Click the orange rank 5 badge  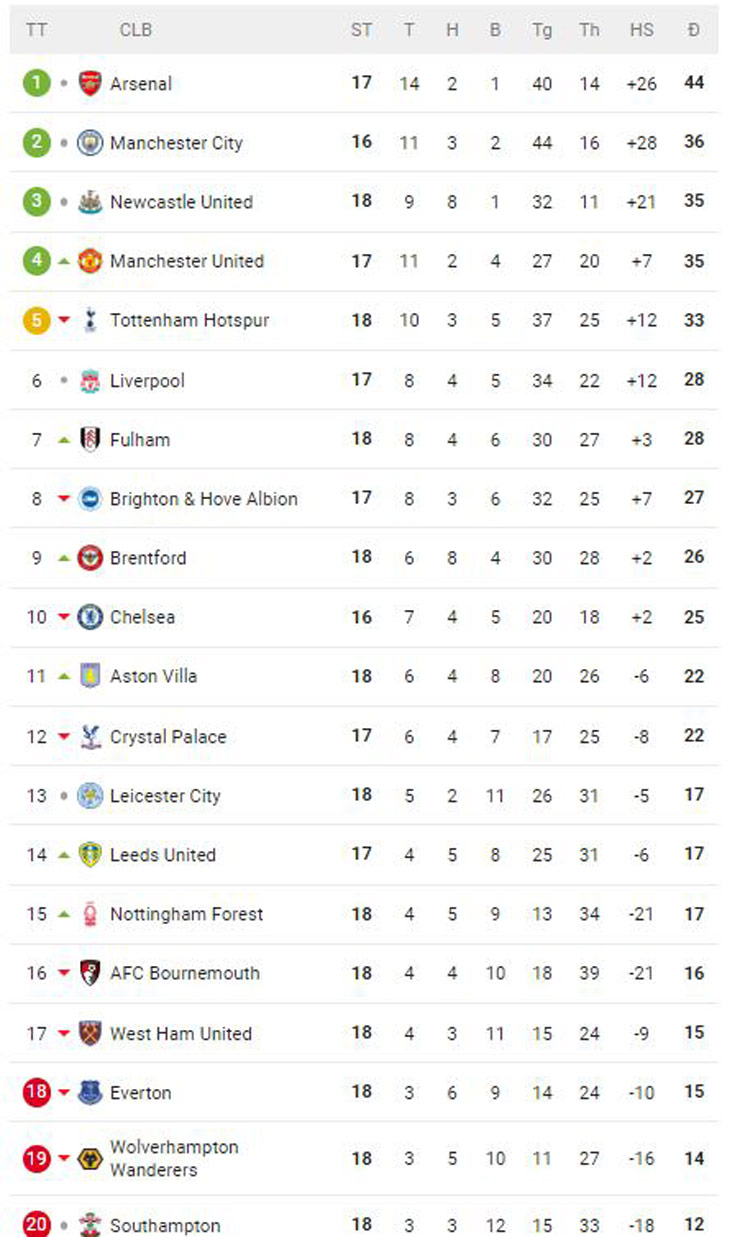click(x=36, y=320)
